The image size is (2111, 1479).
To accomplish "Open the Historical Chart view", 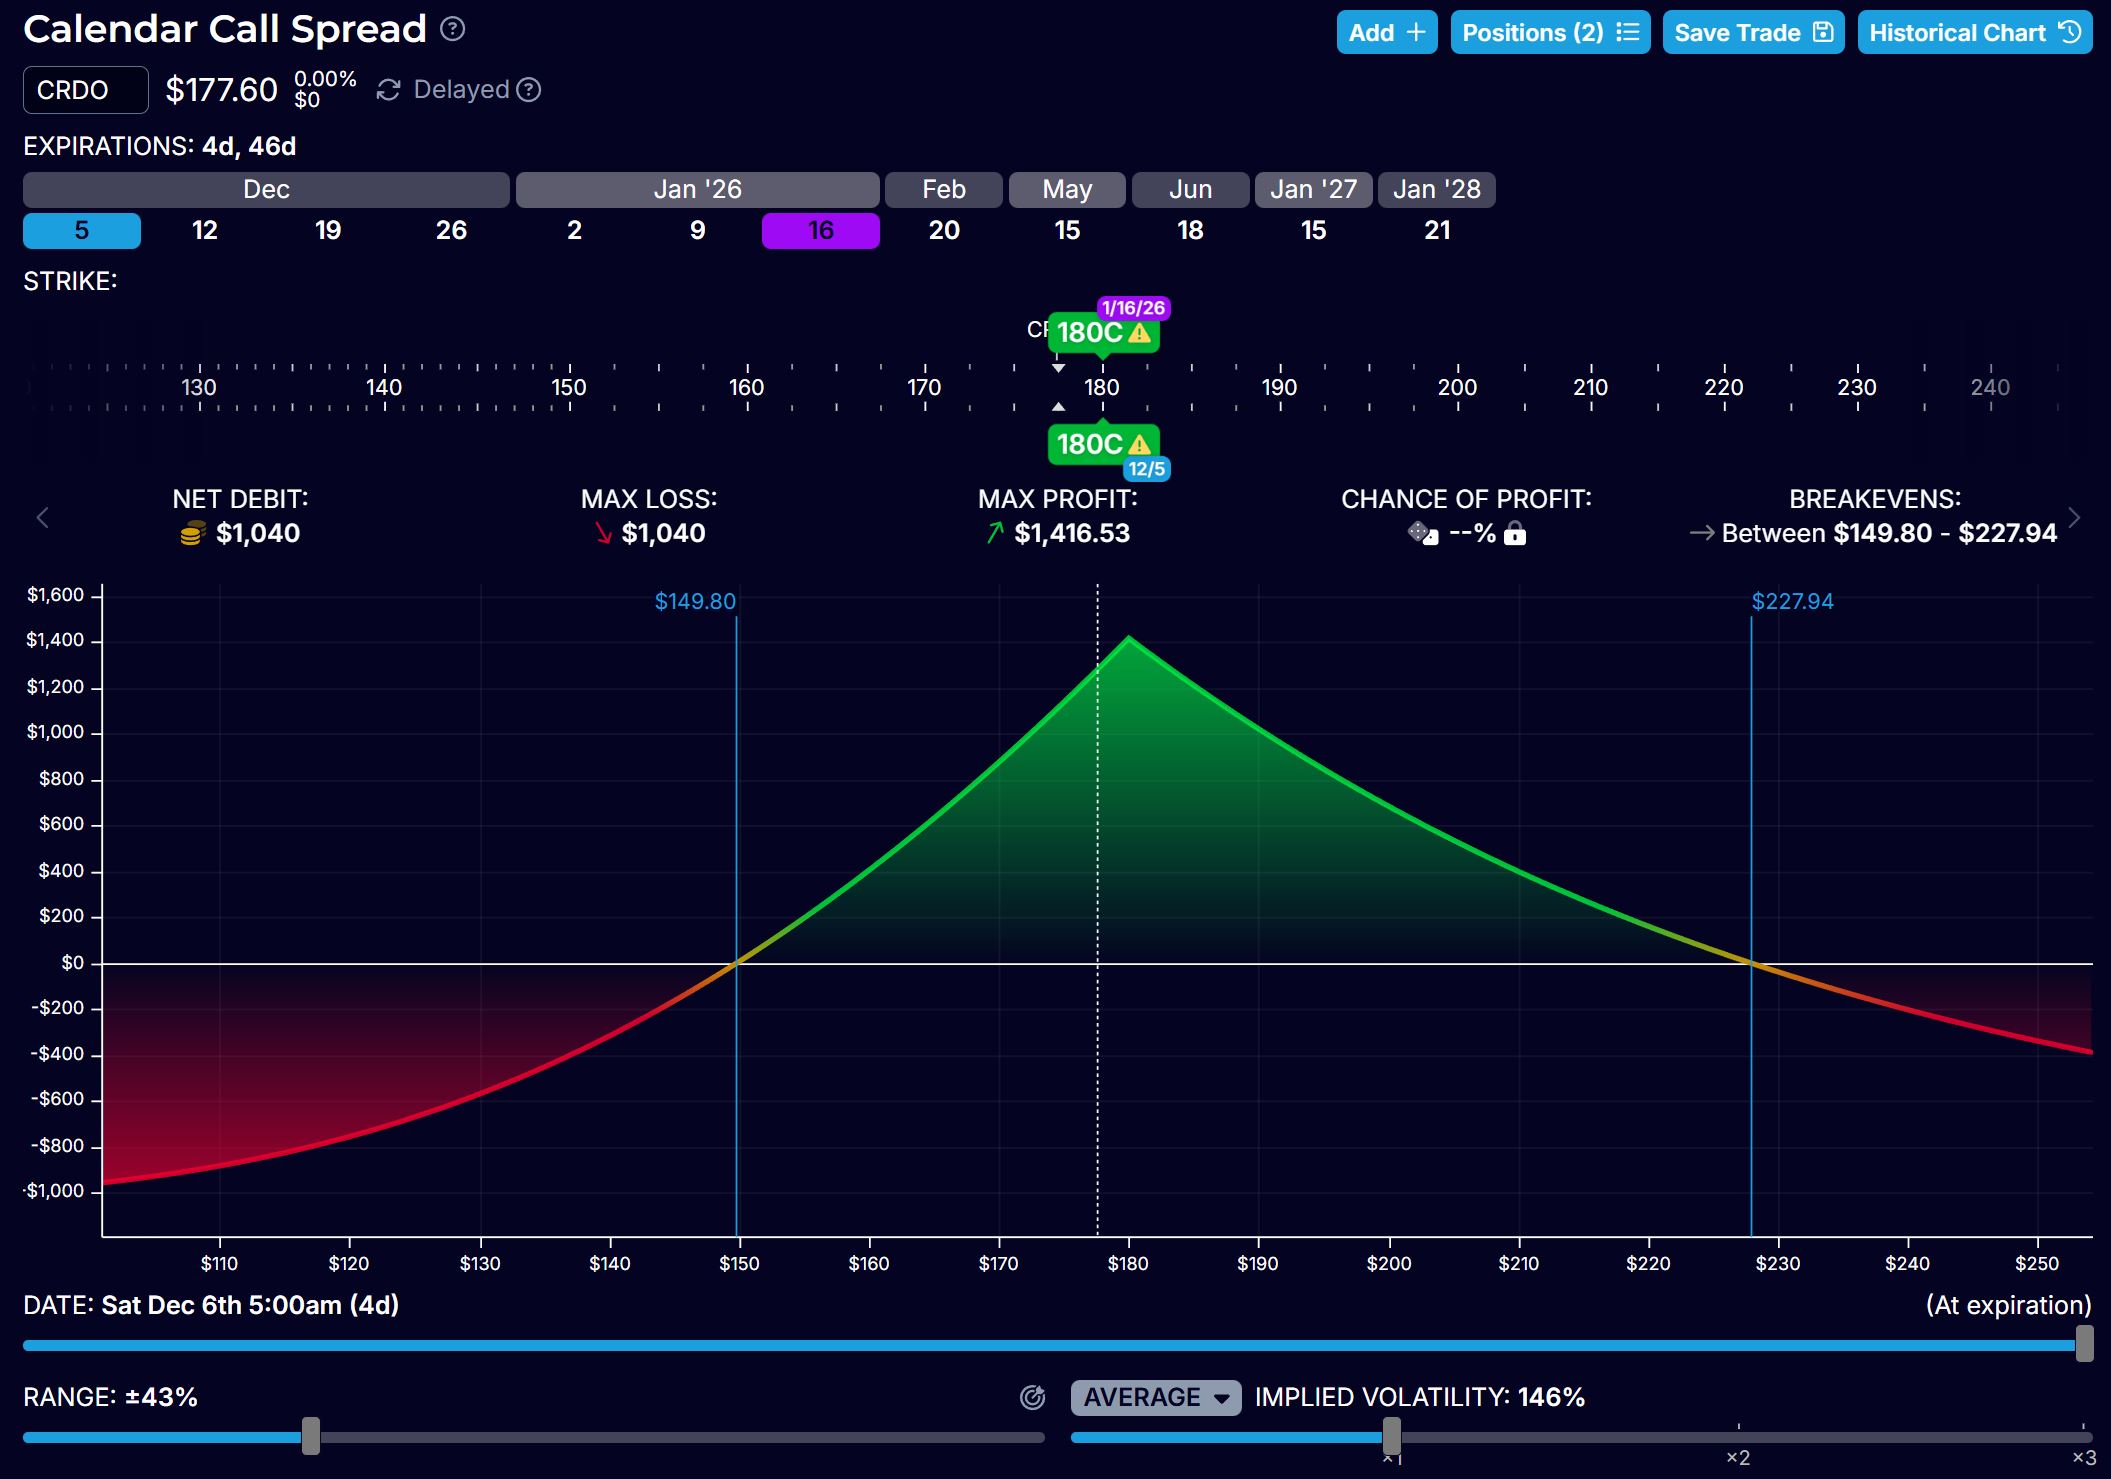I will [1974, 33].
